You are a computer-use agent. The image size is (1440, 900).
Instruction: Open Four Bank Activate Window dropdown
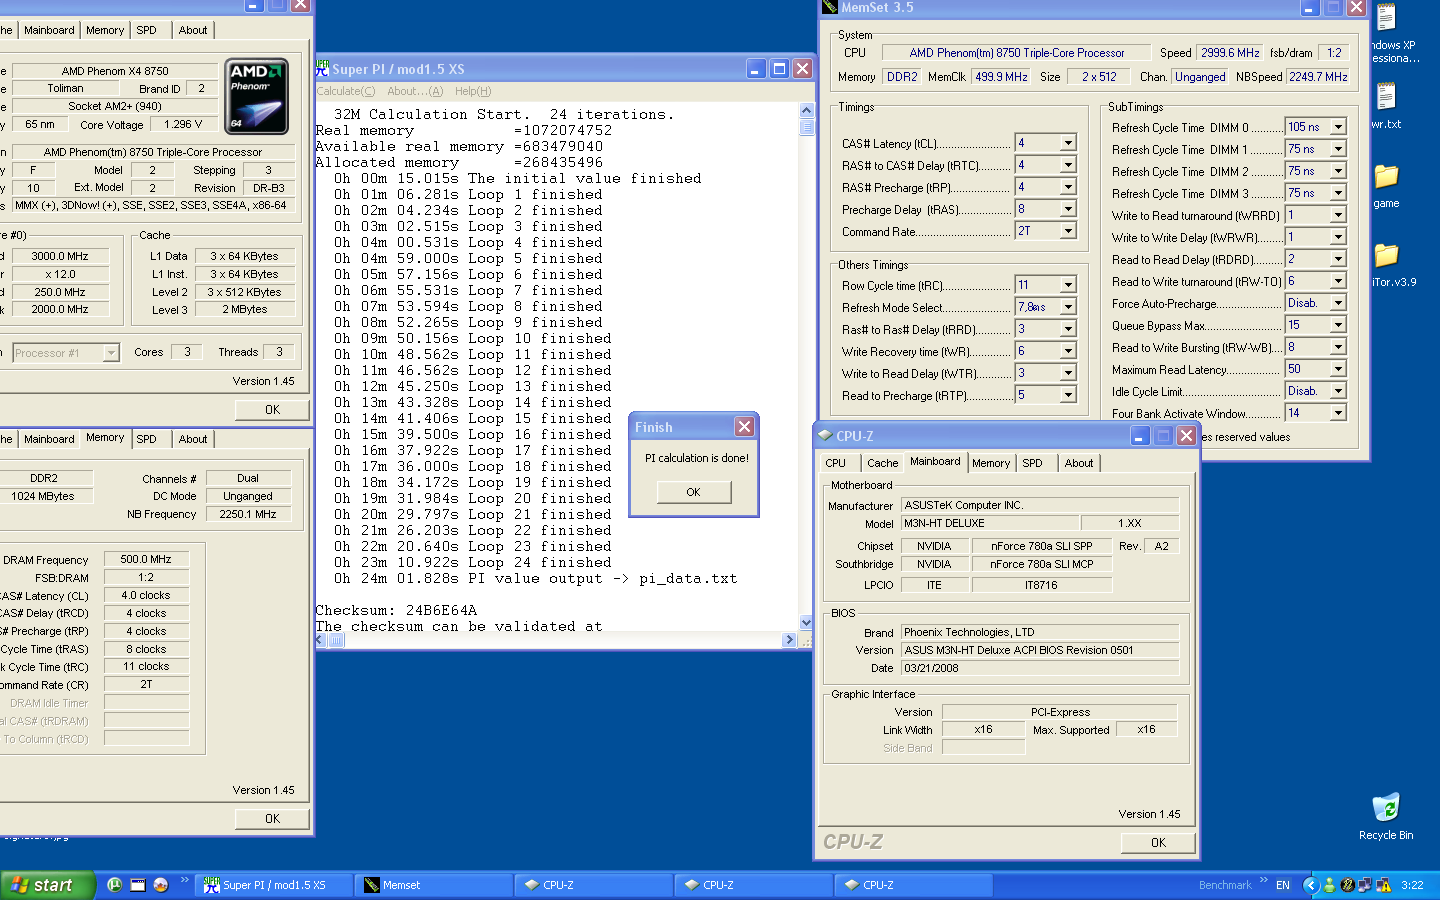pyautogui.click(x=1338, y=413)
